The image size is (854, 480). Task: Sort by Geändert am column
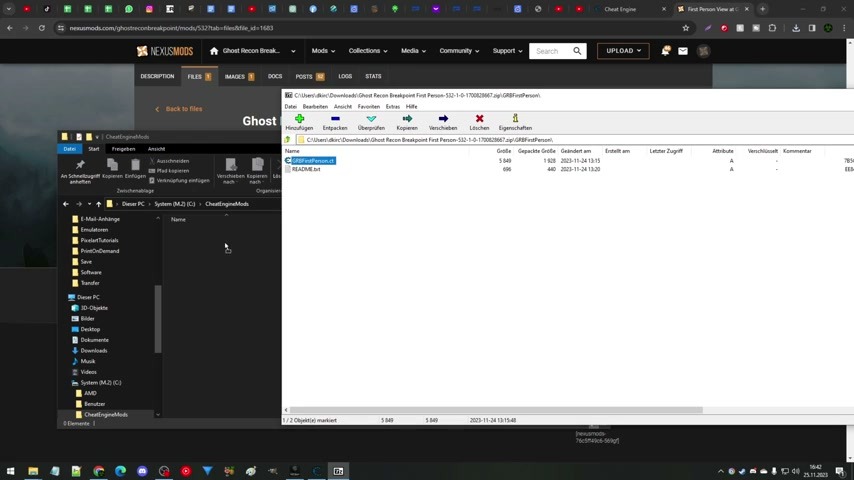[x=575, y=151]
